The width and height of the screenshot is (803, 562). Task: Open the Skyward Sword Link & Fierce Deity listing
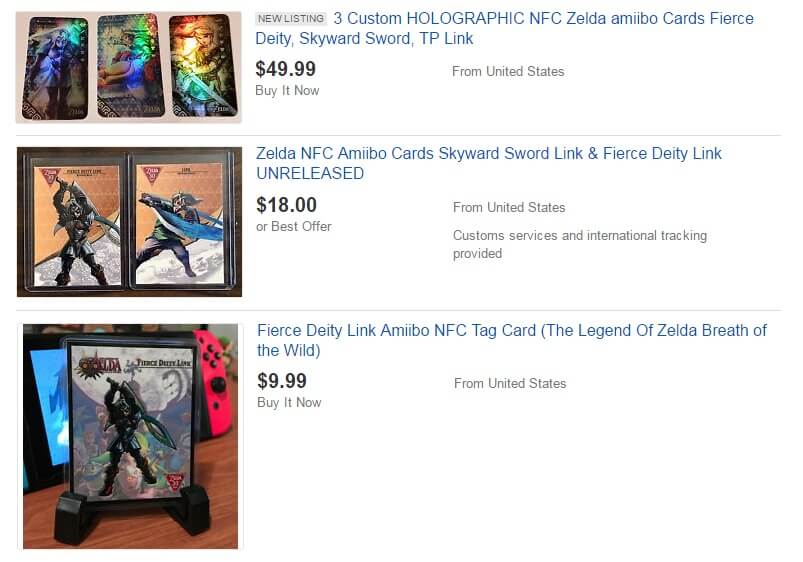[x=488, y=154]
